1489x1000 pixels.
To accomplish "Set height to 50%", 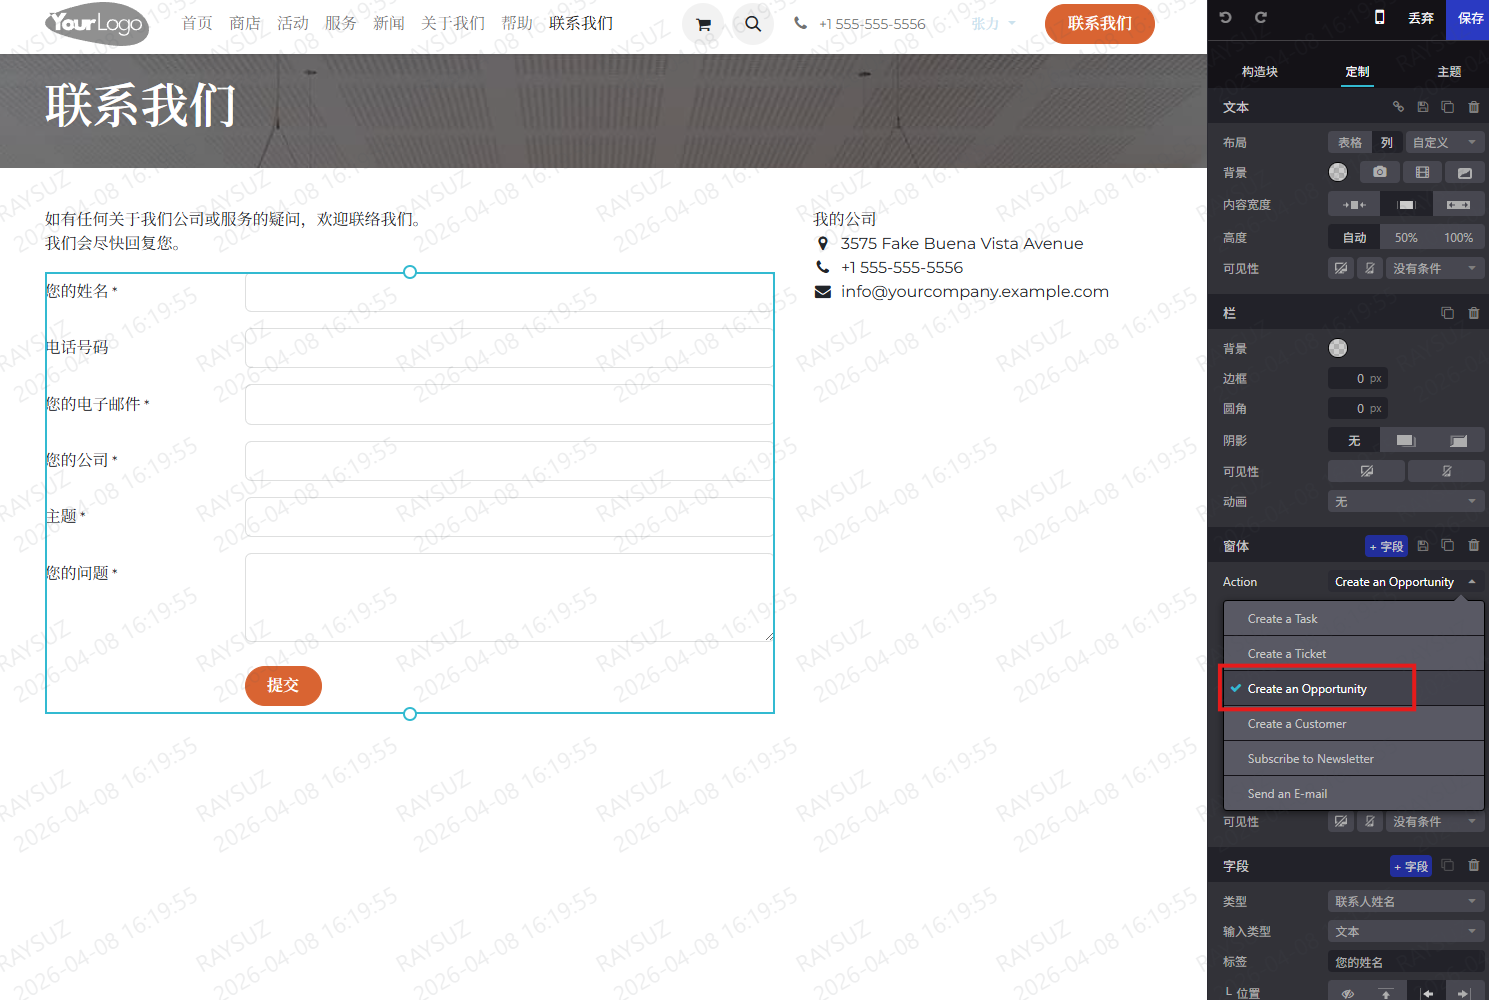I will (x=1406, y=238).
